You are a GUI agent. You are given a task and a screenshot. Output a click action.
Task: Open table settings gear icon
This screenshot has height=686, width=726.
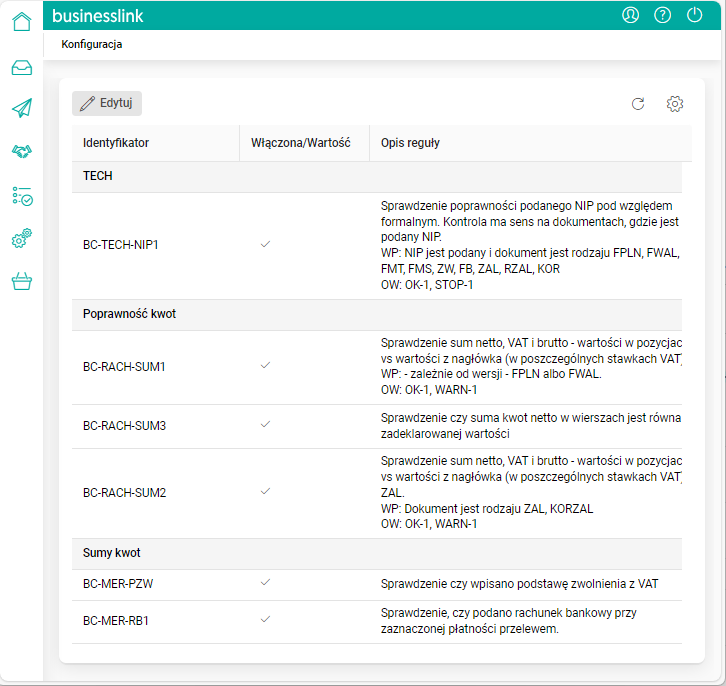point(675,104)
